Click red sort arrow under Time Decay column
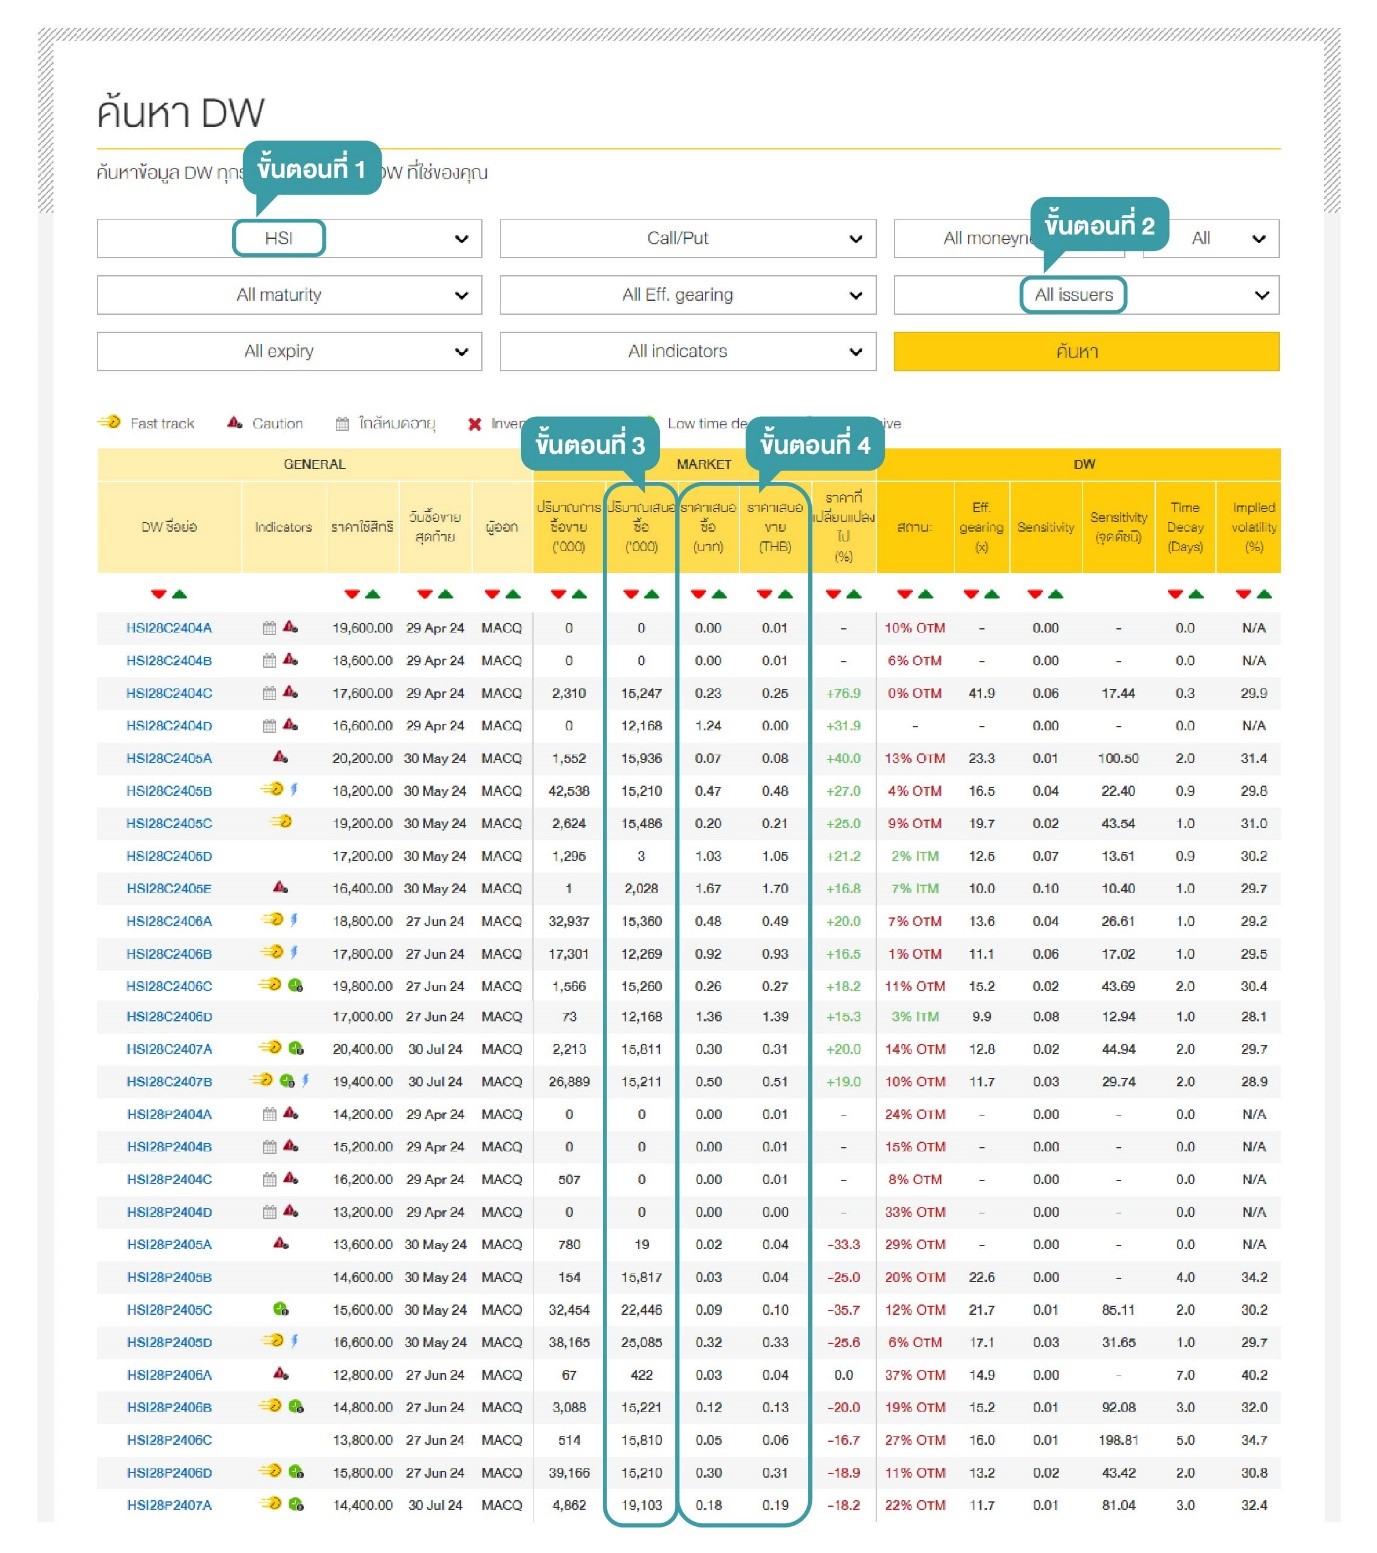The image size is (1377, 1553). click(x=1175, y=595)
